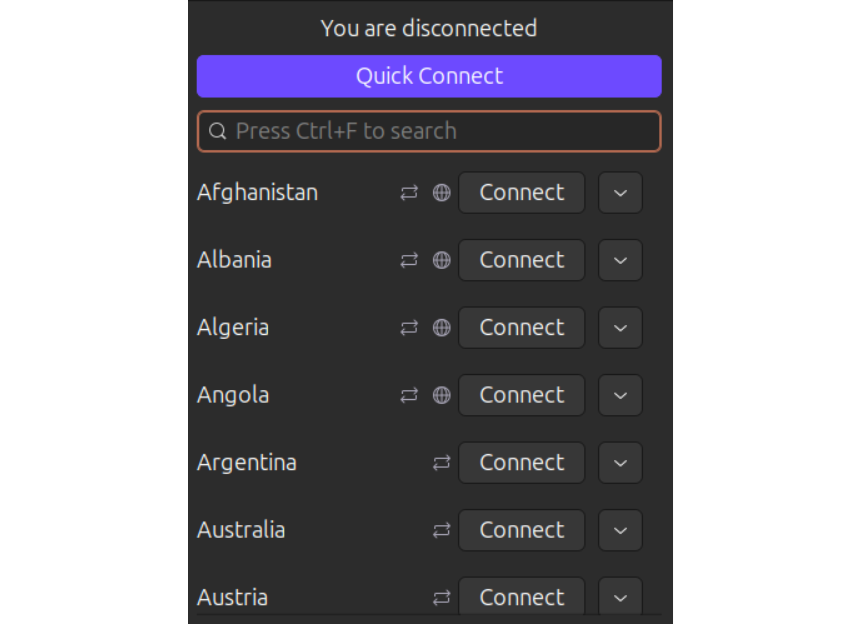Click the search magnifier icon
The height and width of the screenshot is (624, 861).
217,131
